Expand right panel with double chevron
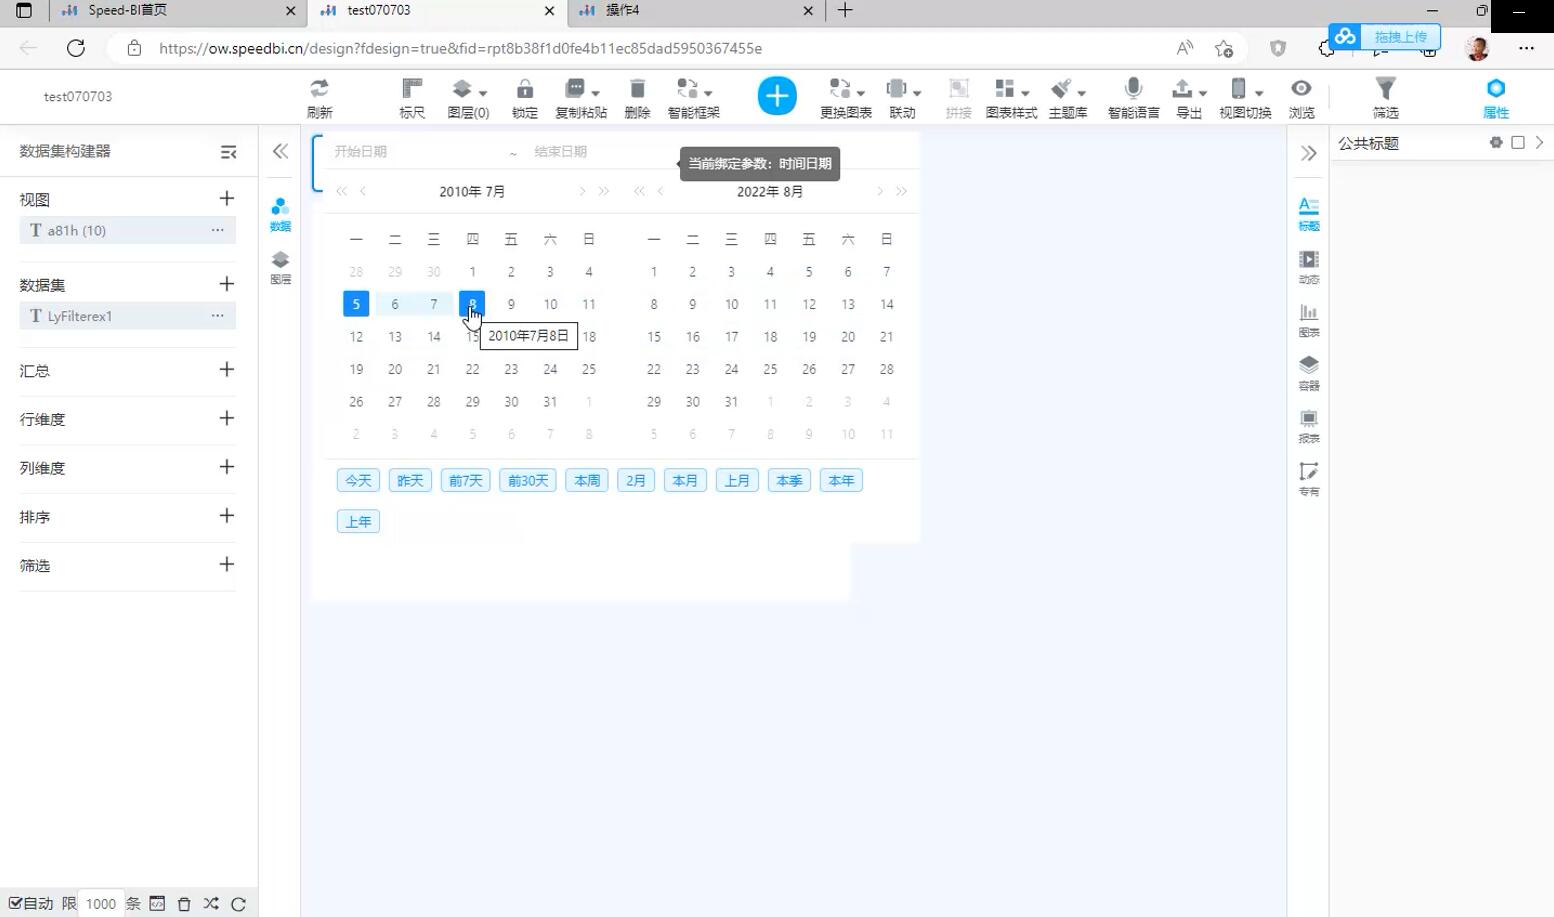 click(1308, 153)
